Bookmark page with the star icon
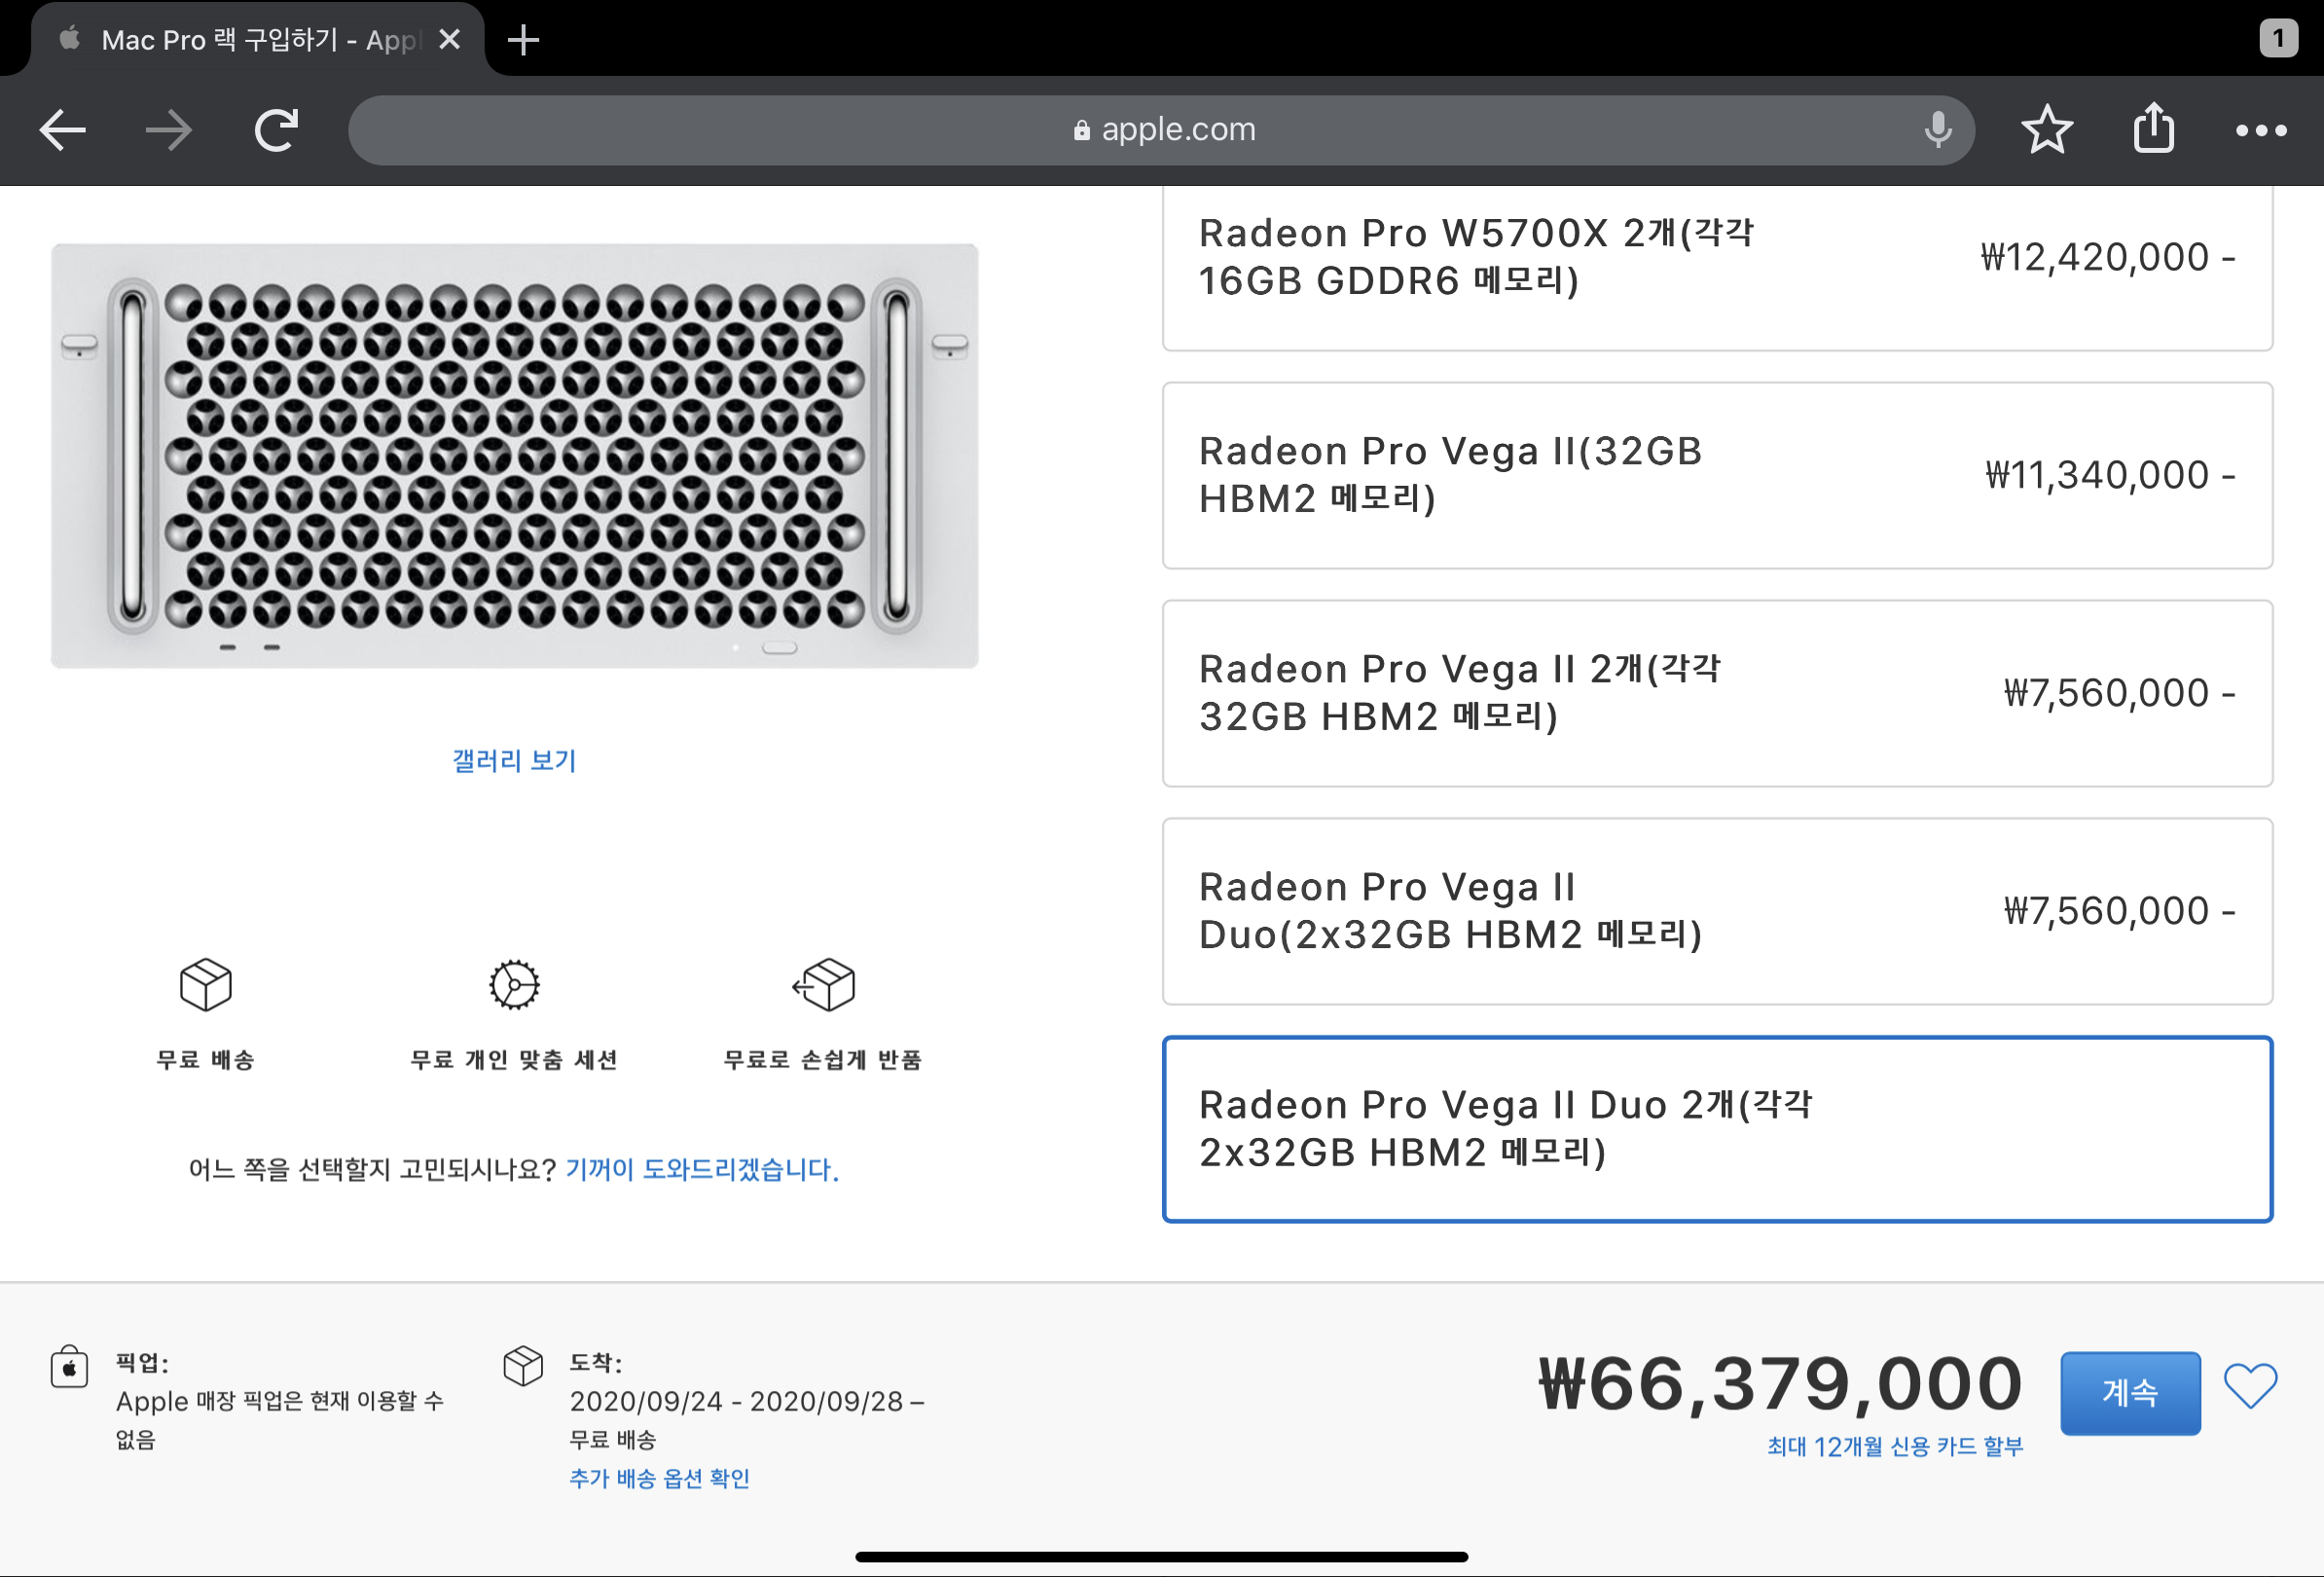The image size is (2324, 1577). point(2046,131)
